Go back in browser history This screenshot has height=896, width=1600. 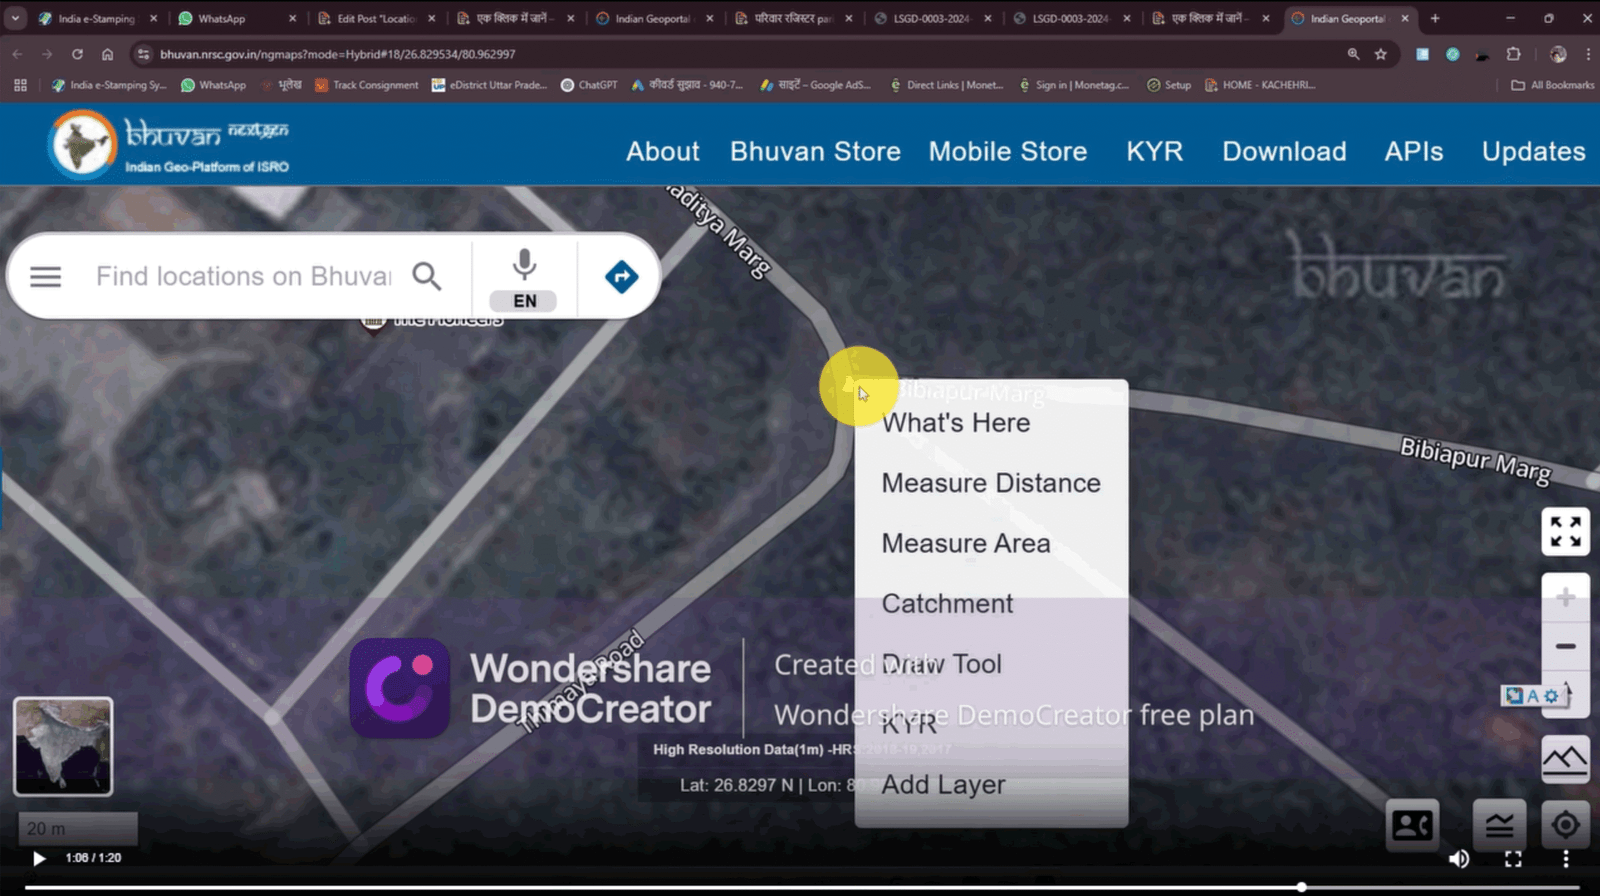click(x=17, y=54)
